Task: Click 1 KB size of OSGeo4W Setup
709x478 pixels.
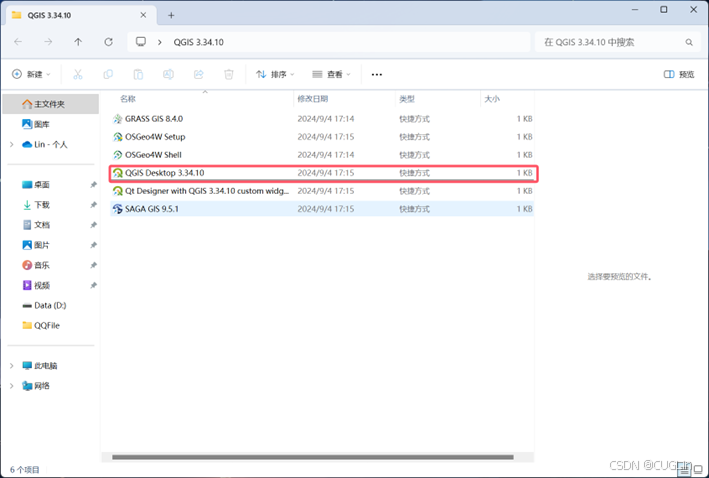Action: [x=524, y=137]
